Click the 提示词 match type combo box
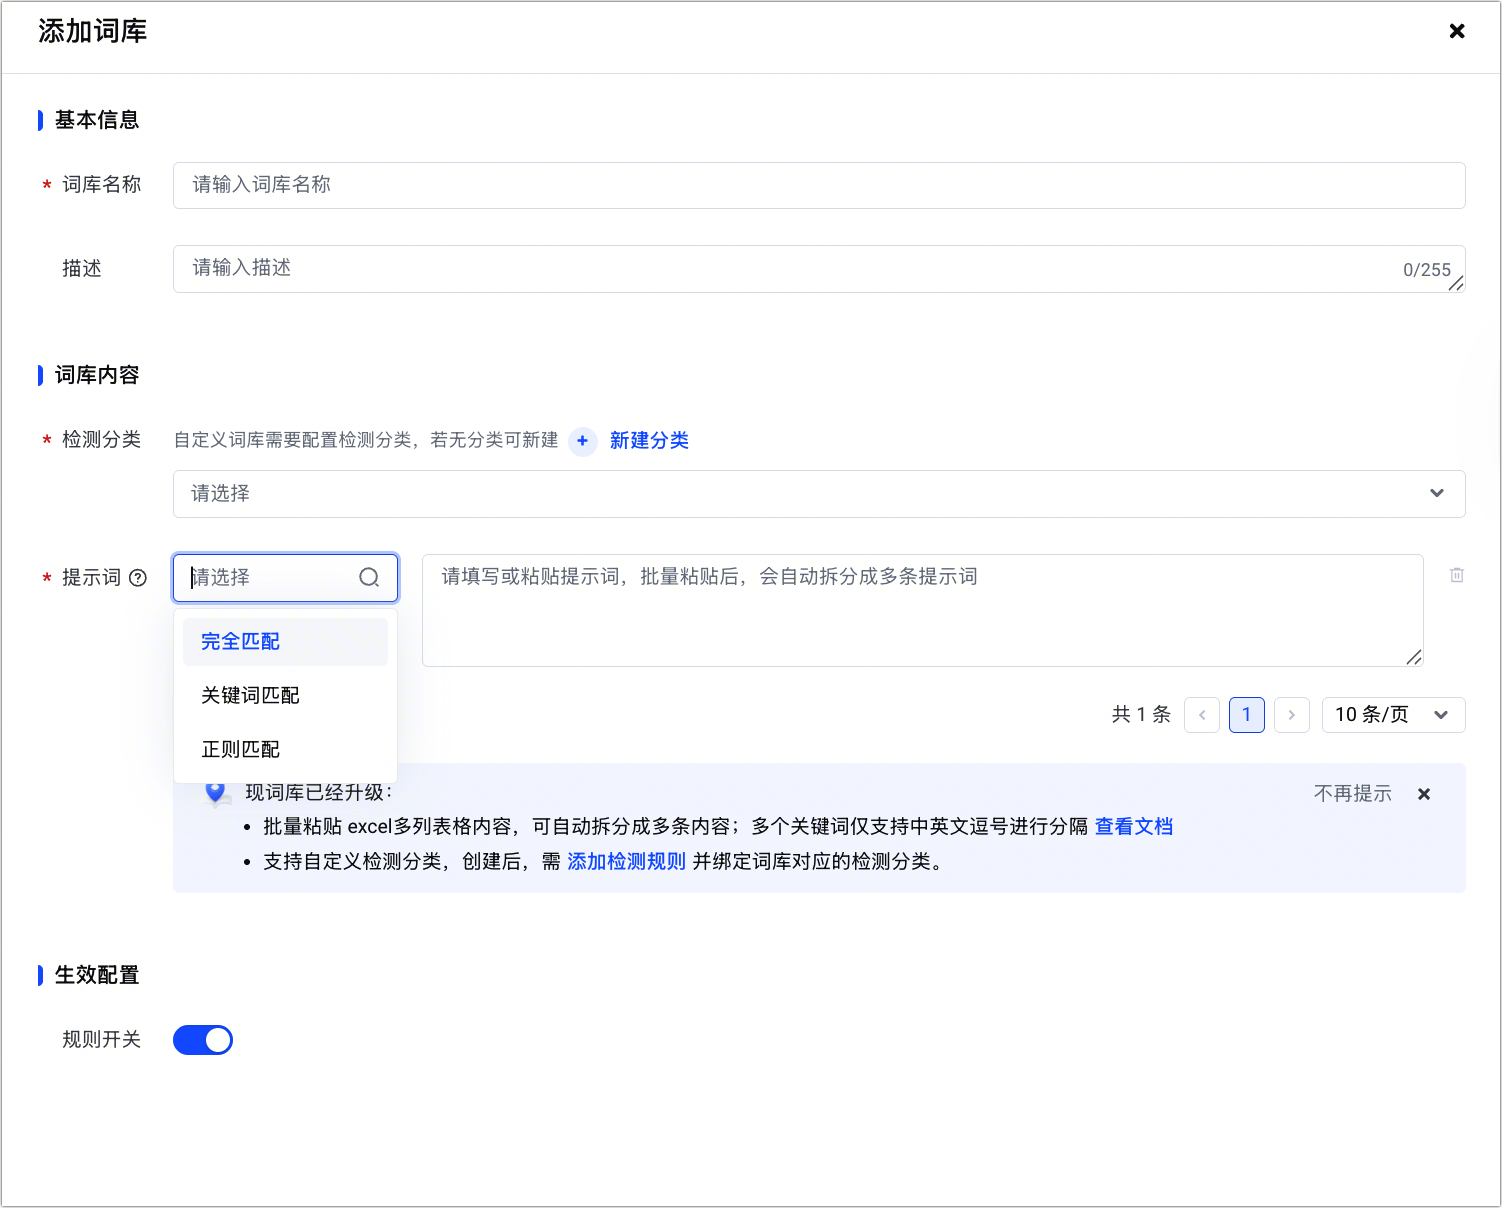1502x1208 pixels. pyautogui.click(x=286, y=578)
